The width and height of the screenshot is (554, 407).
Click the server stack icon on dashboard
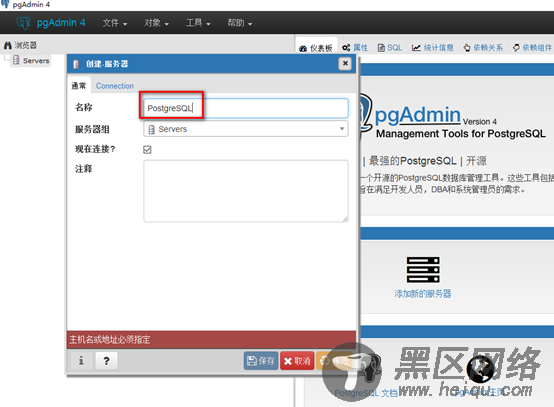[x=423, y=270]
